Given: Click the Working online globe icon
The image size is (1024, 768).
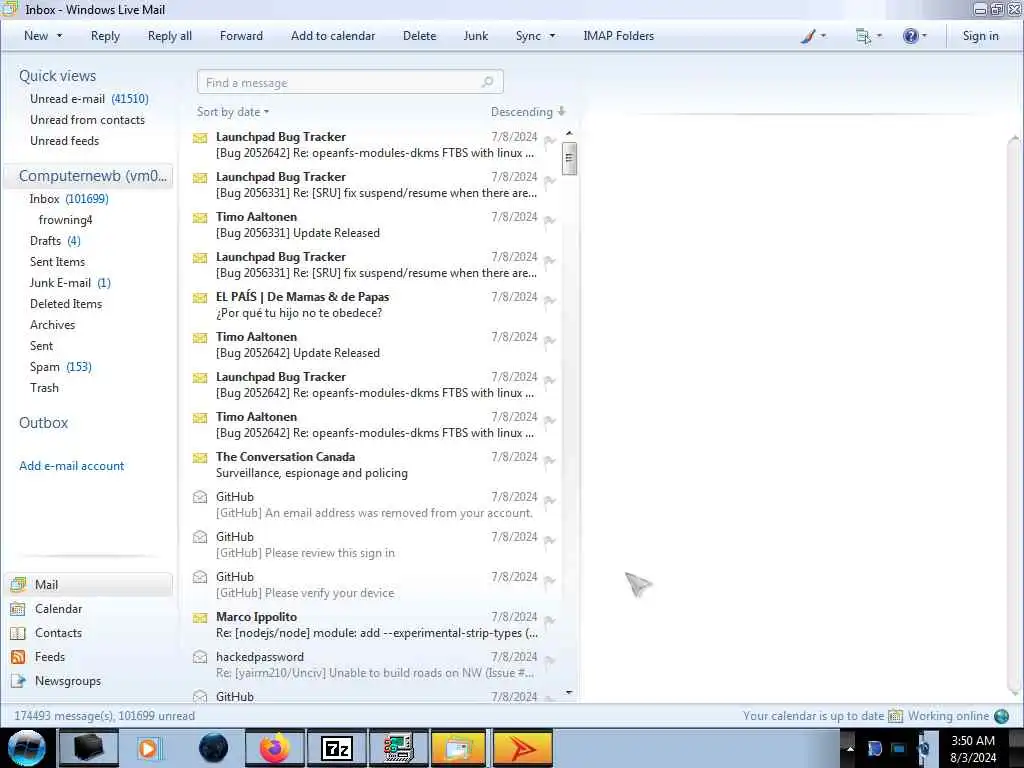Looking at the screenshot, I should (1001, 716).
